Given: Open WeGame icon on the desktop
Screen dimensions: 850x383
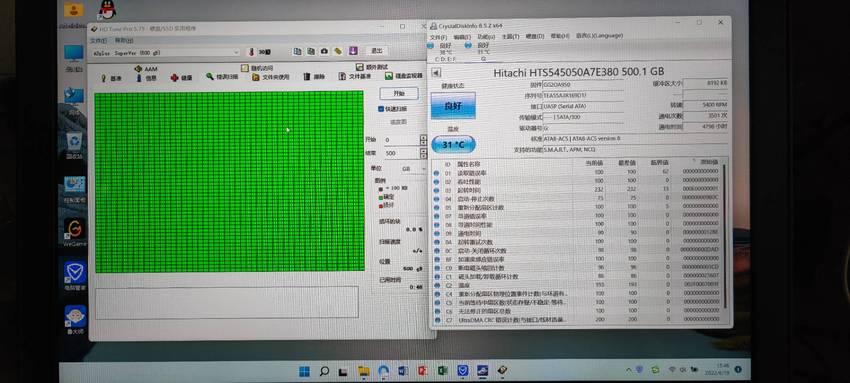Looking at the screenshot, I should coord(75,229).
